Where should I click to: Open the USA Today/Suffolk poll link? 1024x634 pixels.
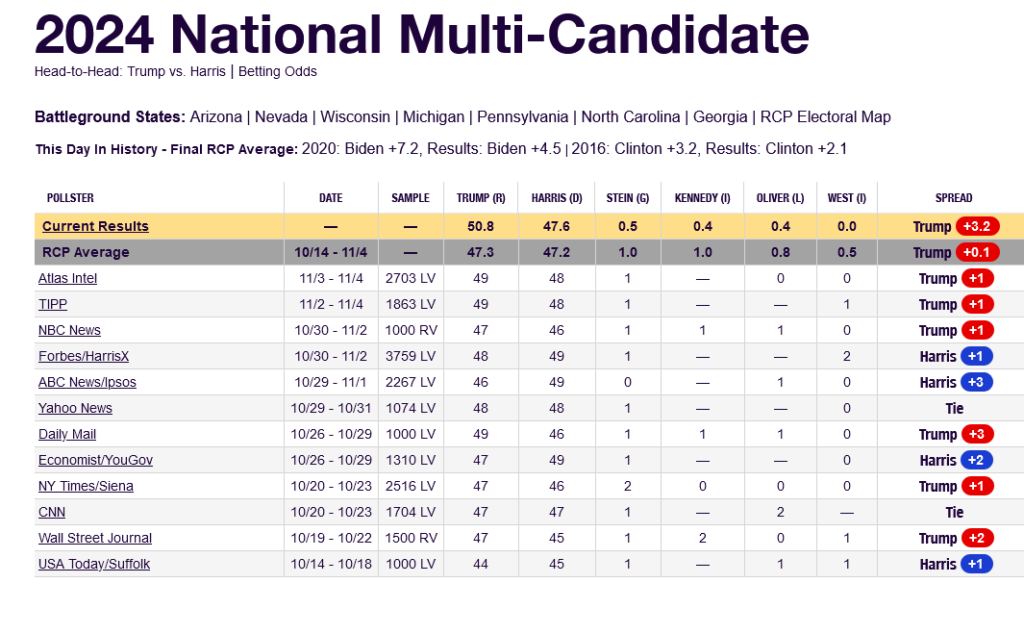click(94, 564)
